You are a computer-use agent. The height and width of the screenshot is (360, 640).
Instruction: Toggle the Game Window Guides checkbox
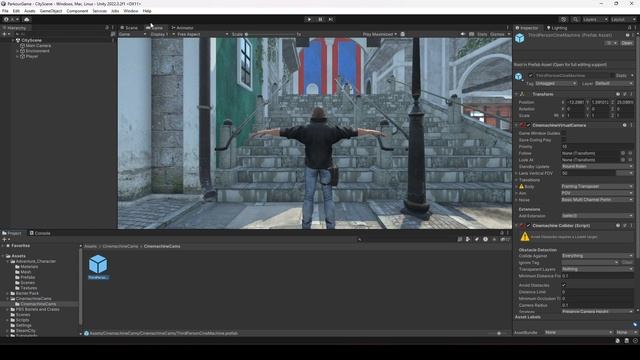click(x=564, y=133)
